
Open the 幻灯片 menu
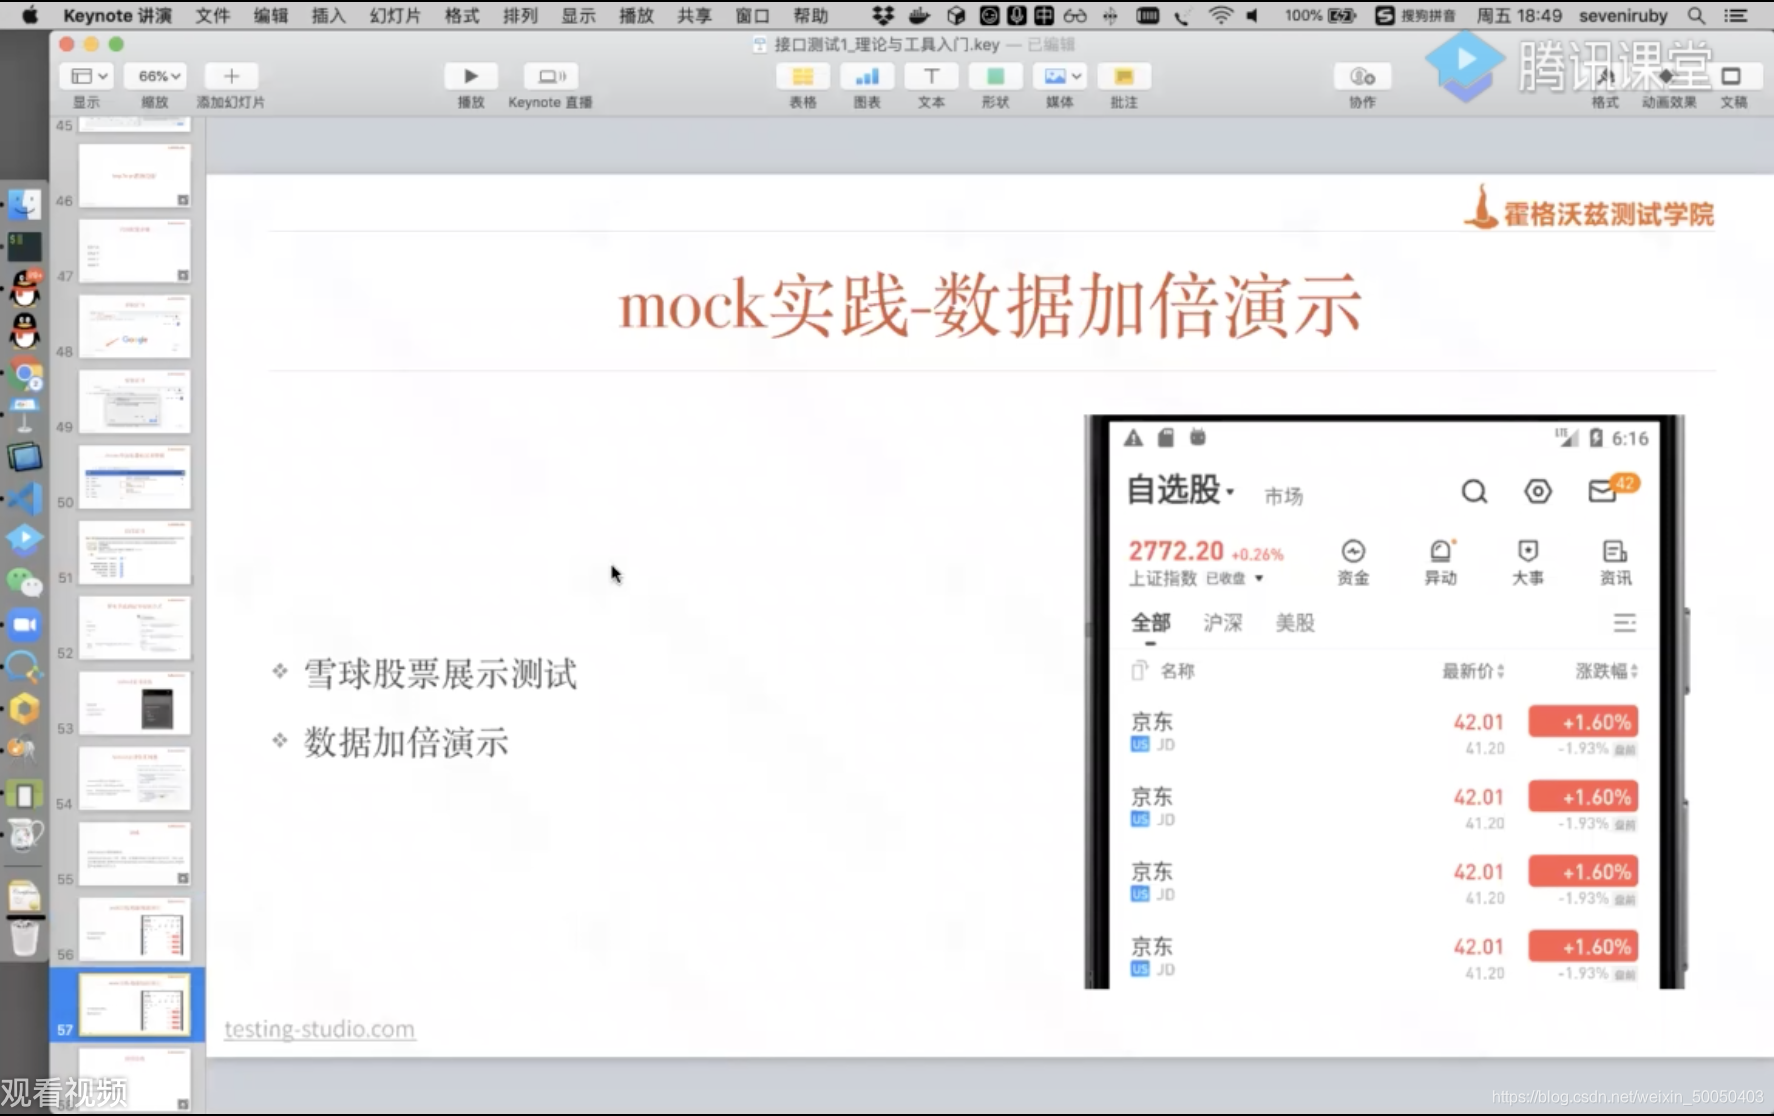(x=395, y=15)
